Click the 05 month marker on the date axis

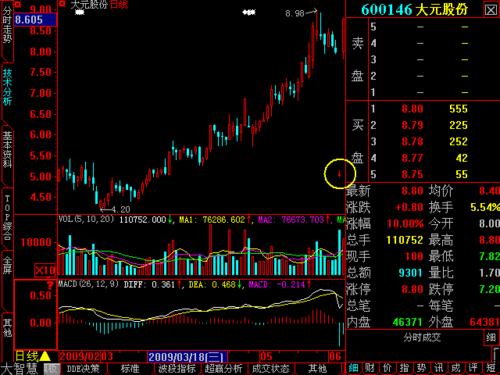(266, 357)
